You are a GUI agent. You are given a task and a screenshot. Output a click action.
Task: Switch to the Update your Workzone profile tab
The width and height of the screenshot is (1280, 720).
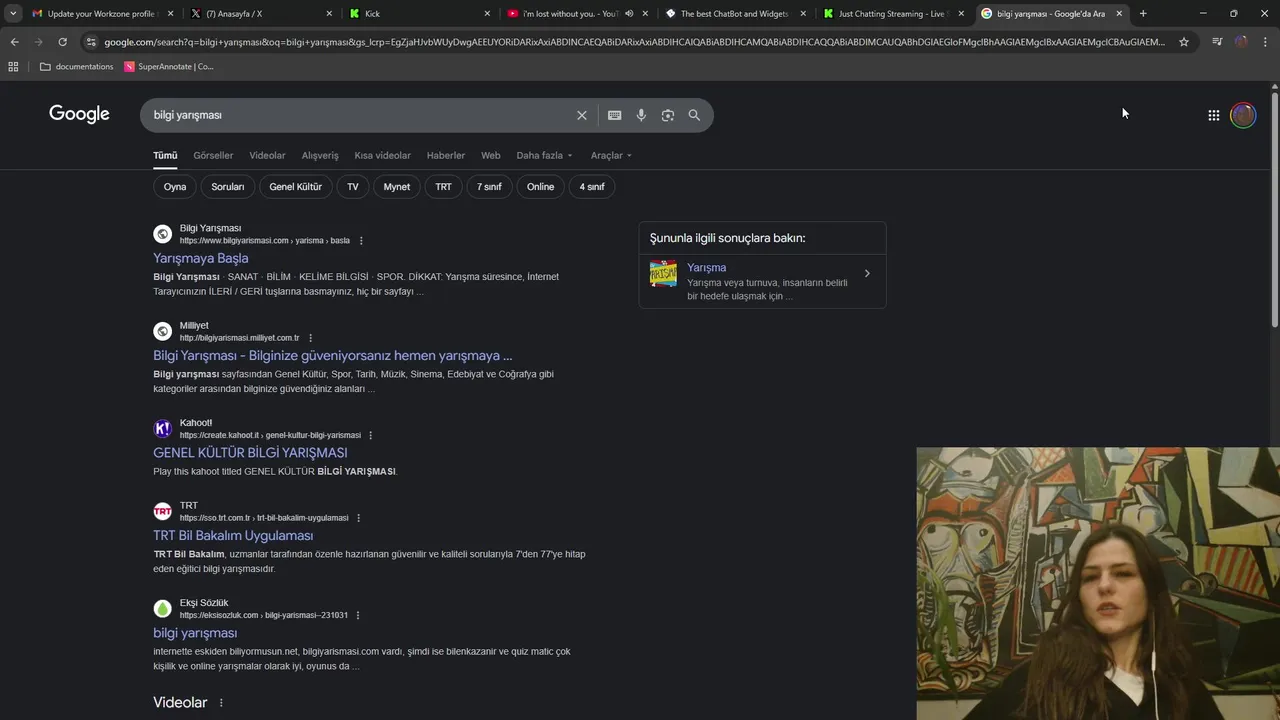coord(102,13)
